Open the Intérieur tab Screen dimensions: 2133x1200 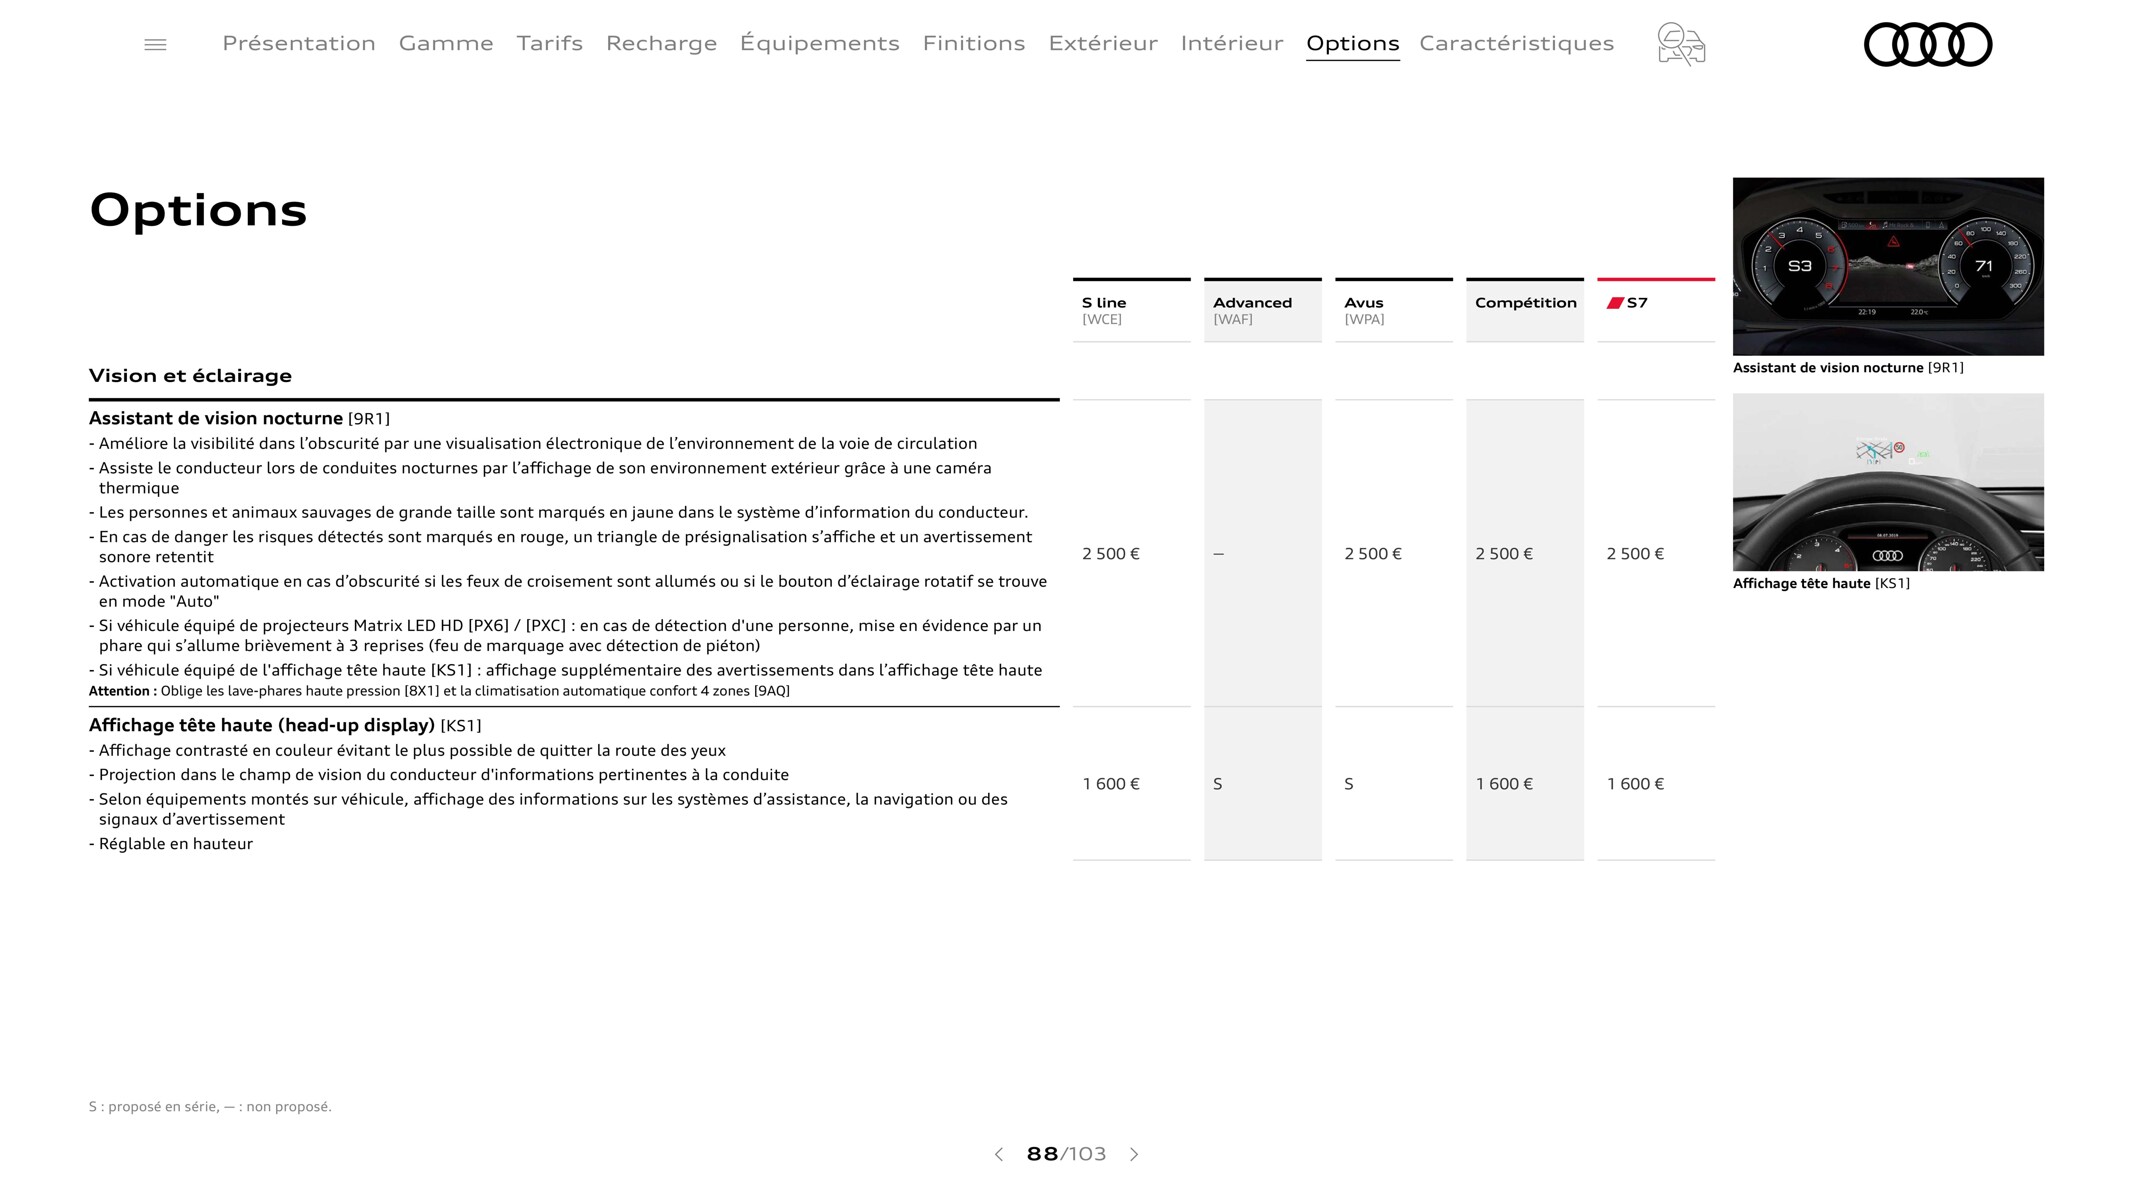(x=1232, y=43)
